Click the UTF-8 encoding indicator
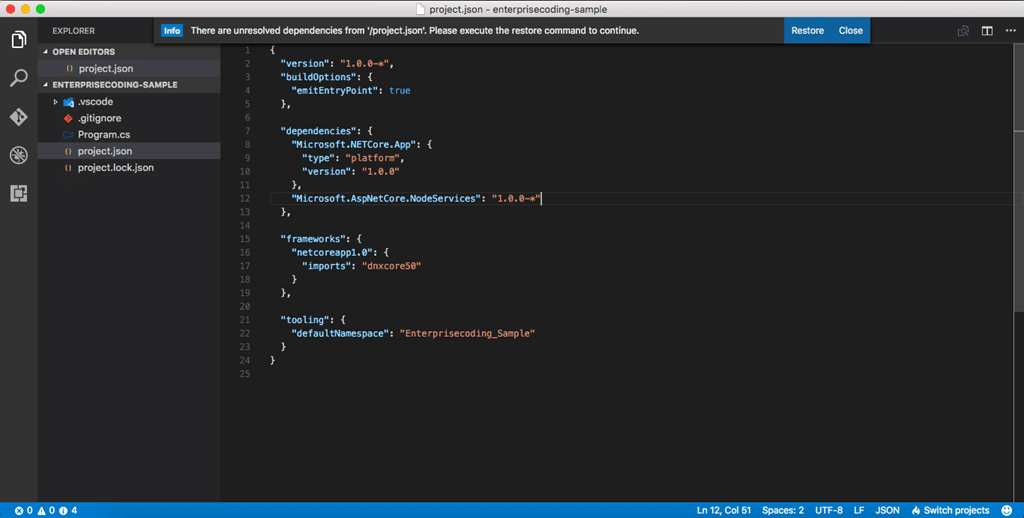Screen dimensions: 1024x518 pyautogui.click(x=829, y=510)
